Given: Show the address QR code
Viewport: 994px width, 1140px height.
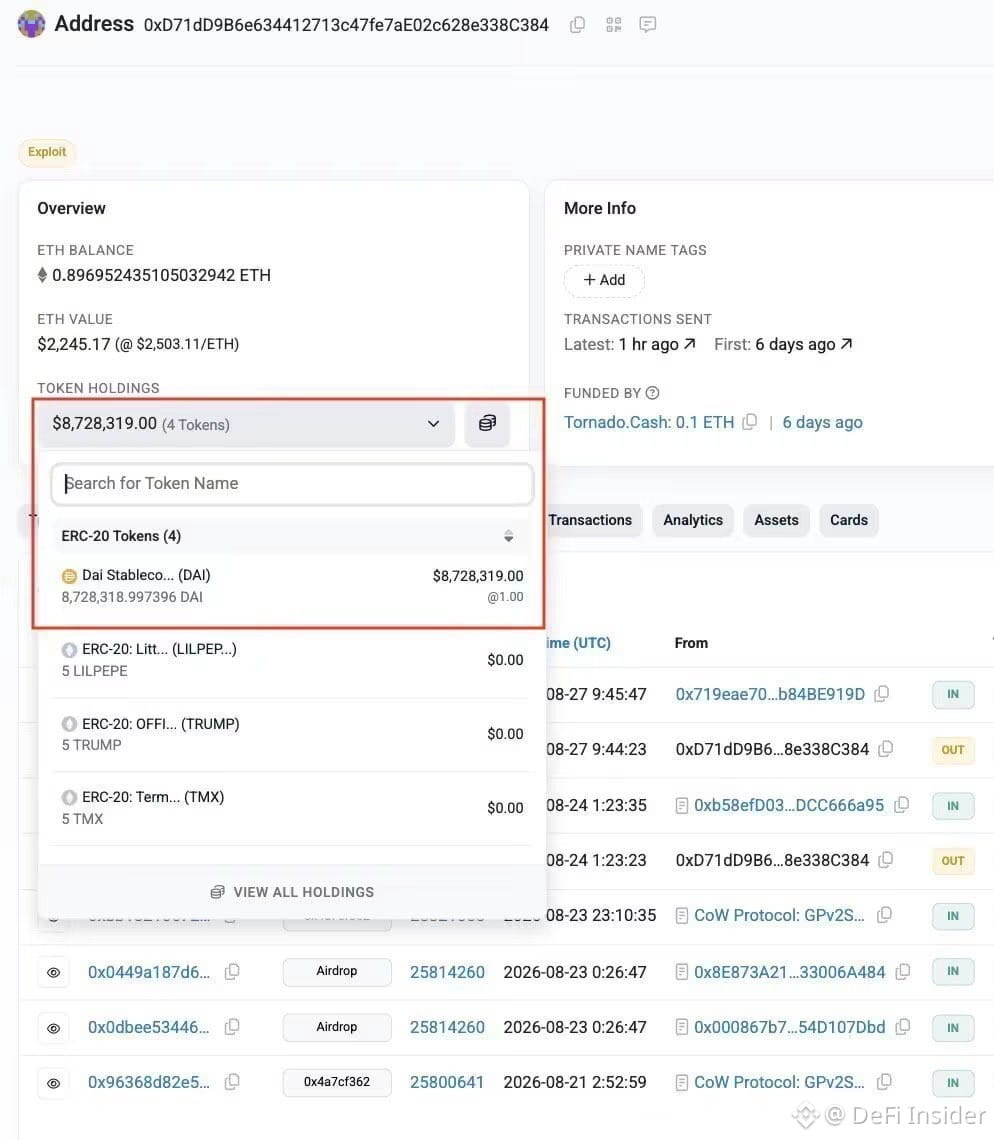Looking at the screenshot, I should 614,25.
